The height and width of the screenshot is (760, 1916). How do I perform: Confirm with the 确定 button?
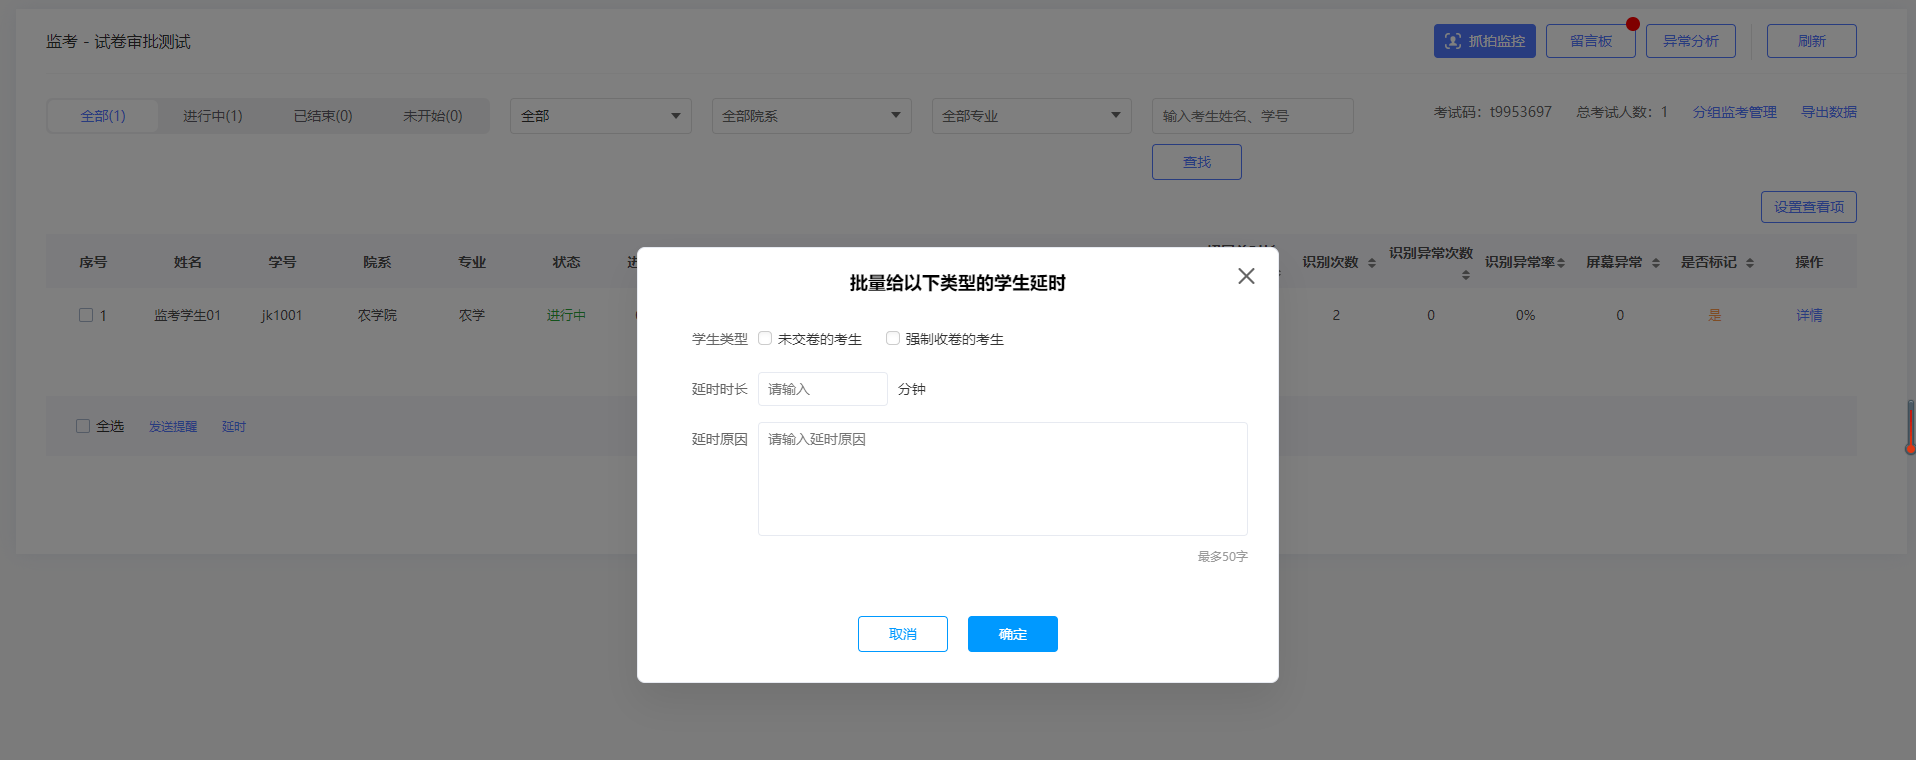click(x=1013, y=634)
